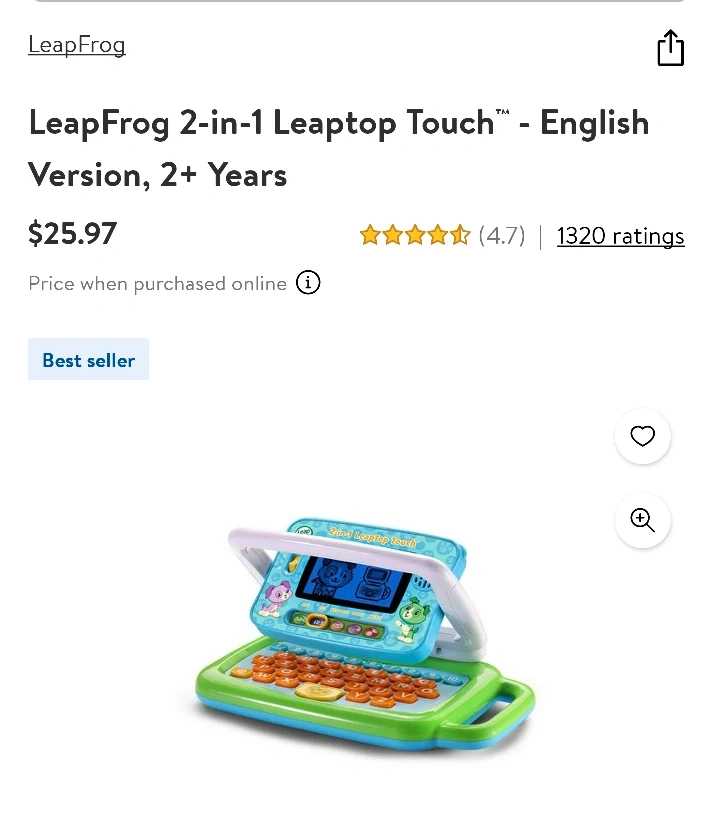Tap the Leaptop Touch product title
This screenshot has height=830, width=720.
339,148
